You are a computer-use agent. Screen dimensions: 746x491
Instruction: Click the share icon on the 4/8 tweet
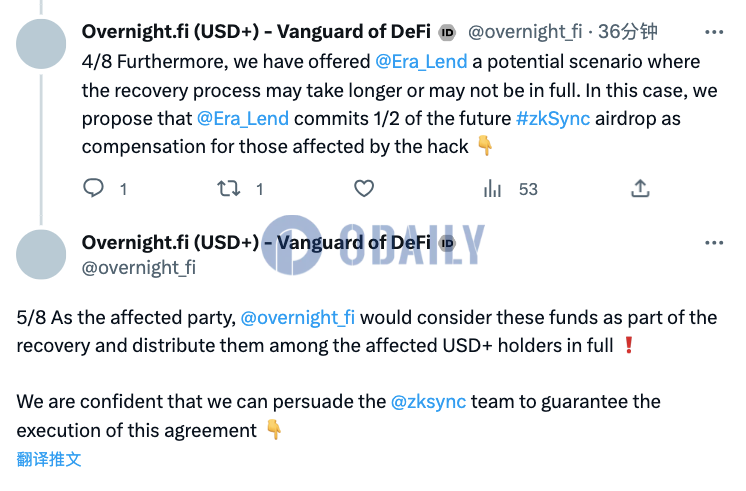pos(640,188)
